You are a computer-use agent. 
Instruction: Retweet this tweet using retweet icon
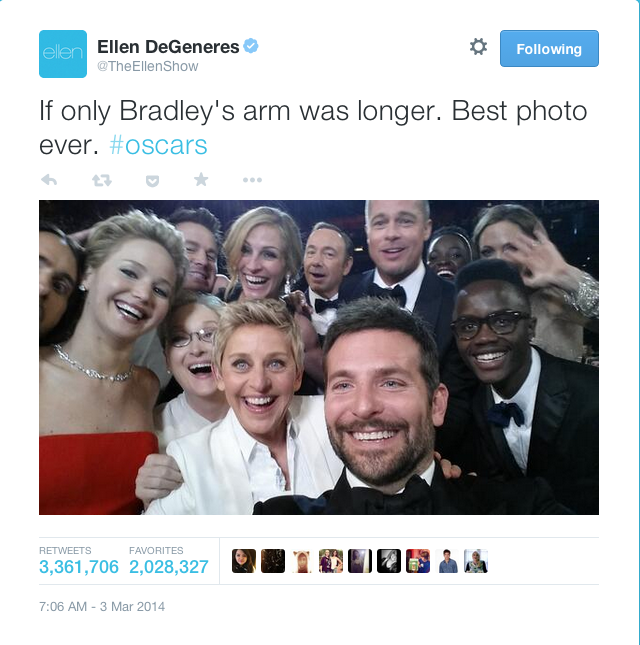pos(102,180)
